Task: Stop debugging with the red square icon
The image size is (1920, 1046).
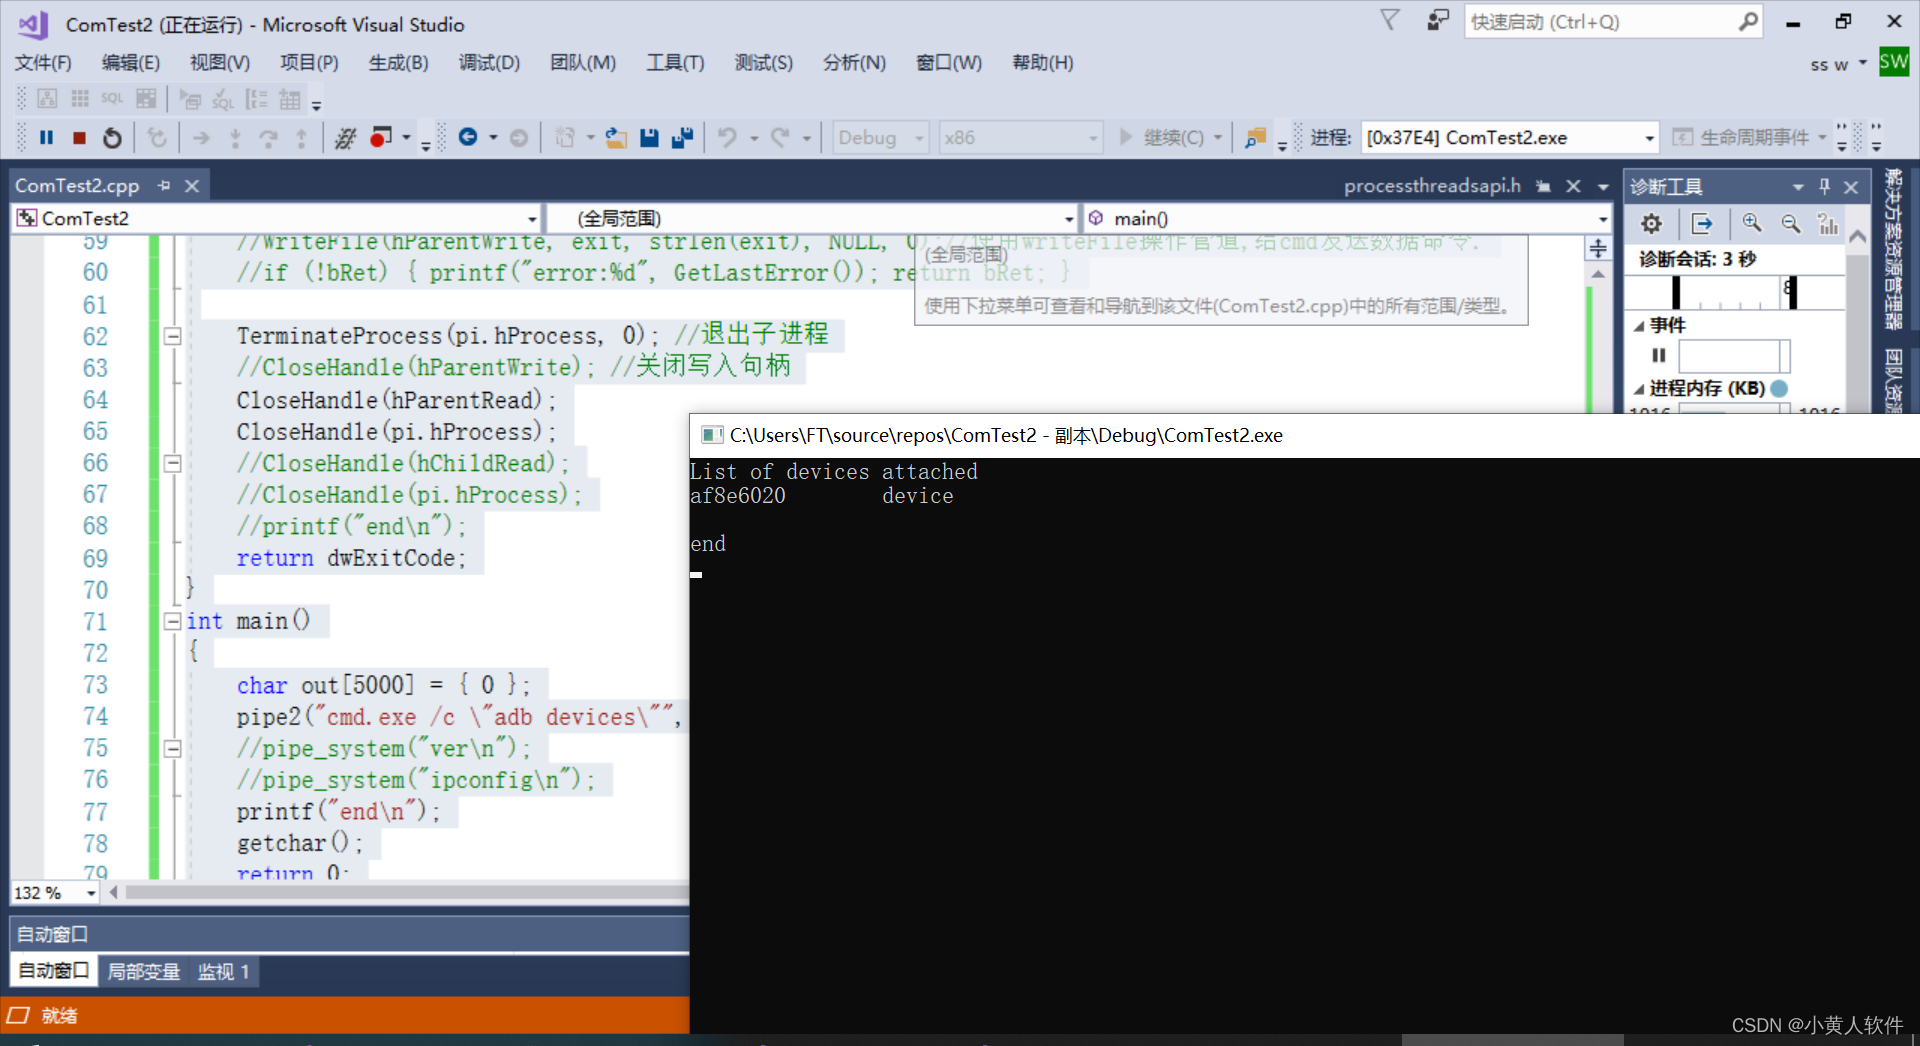Action: coord(79,138)
